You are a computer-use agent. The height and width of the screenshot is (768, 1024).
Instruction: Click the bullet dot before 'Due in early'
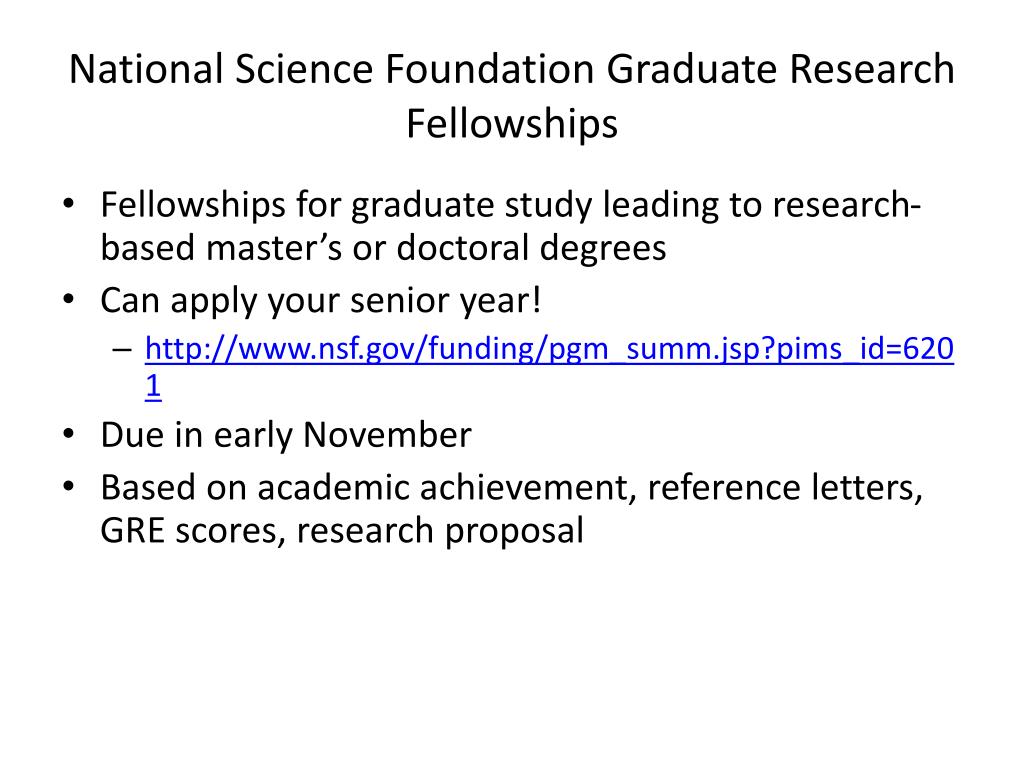click(x=69, y=434)
